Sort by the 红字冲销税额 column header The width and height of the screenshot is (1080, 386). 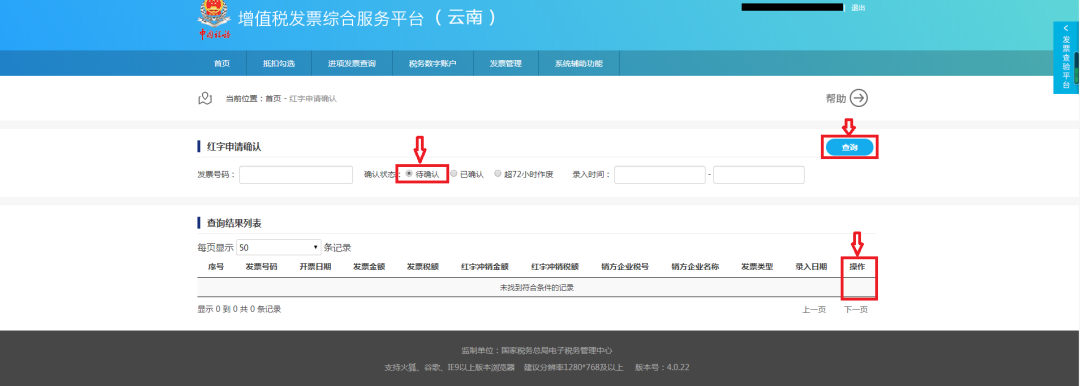(555, 266)
